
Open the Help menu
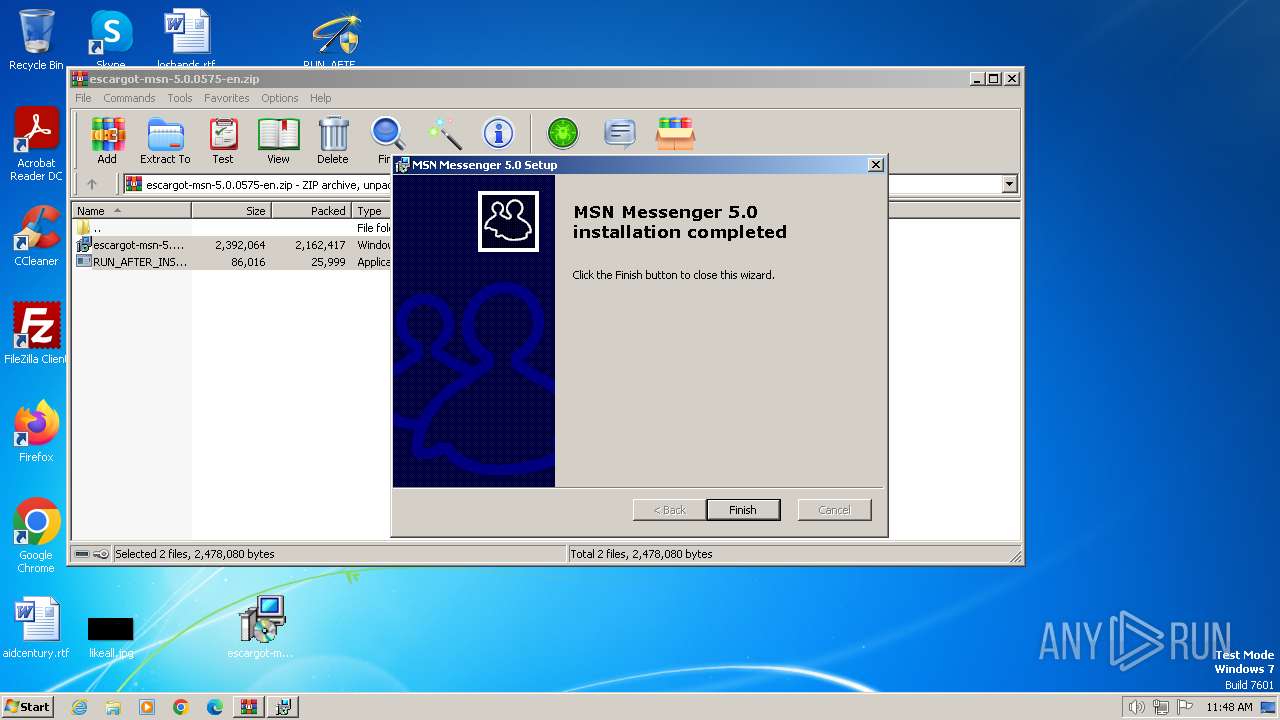point(320,98)
